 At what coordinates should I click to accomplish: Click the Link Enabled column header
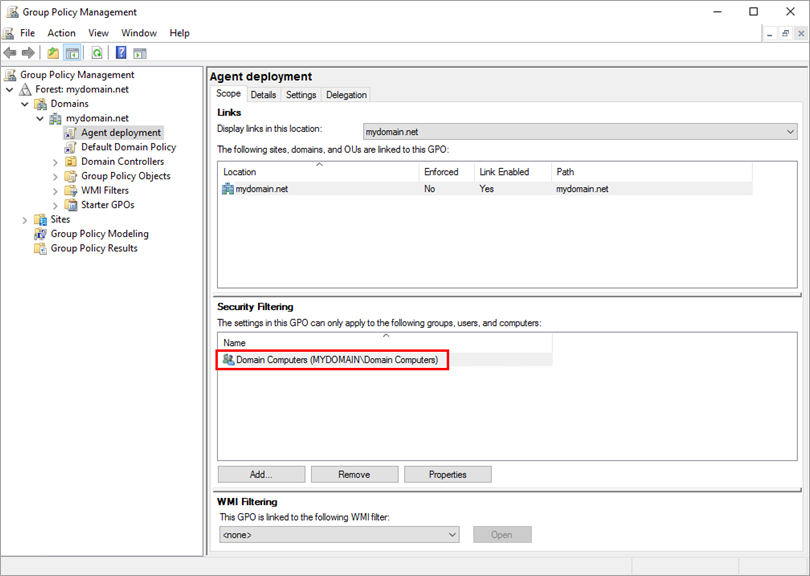coord(511,171)
